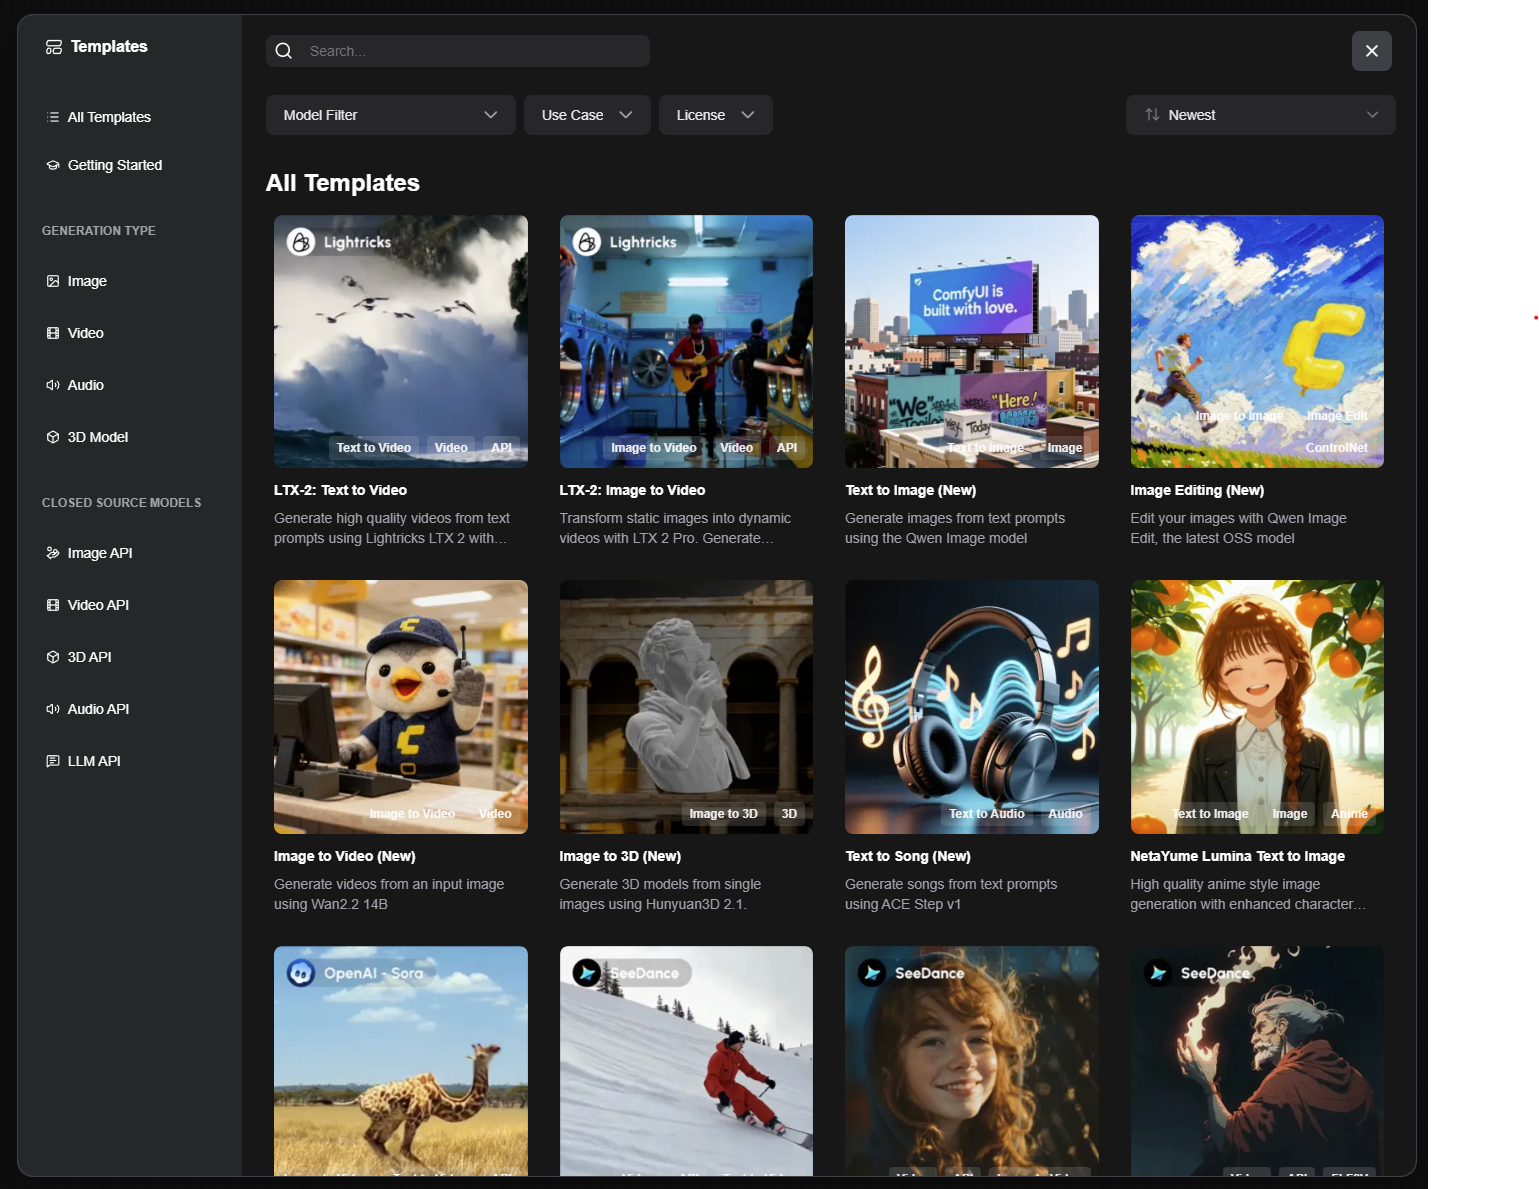Select the LLM API category
Viewport: 1539px width, 1189px height.
click(x=93, y=761)
